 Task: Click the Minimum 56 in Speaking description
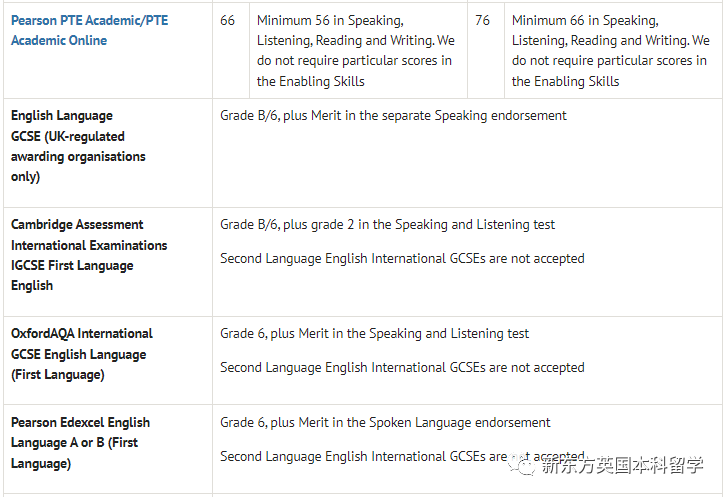point(356,51)
